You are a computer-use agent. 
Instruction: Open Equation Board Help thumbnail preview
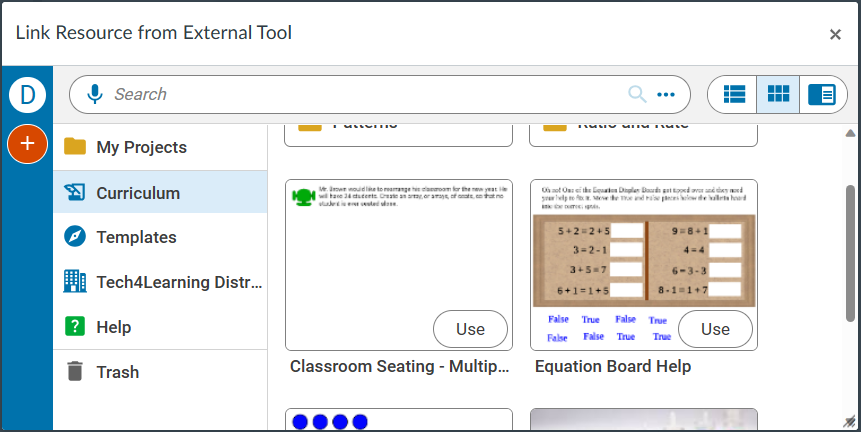tap(644, 265)
